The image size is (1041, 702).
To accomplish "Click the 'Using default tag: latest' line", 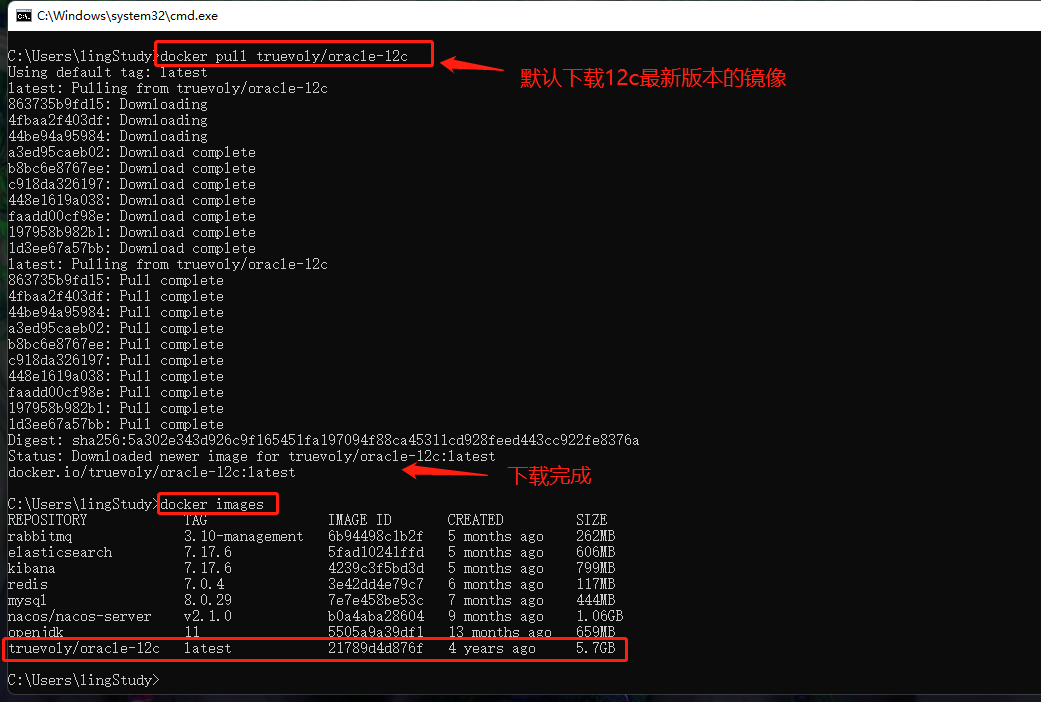I will (x=108, y=72).
